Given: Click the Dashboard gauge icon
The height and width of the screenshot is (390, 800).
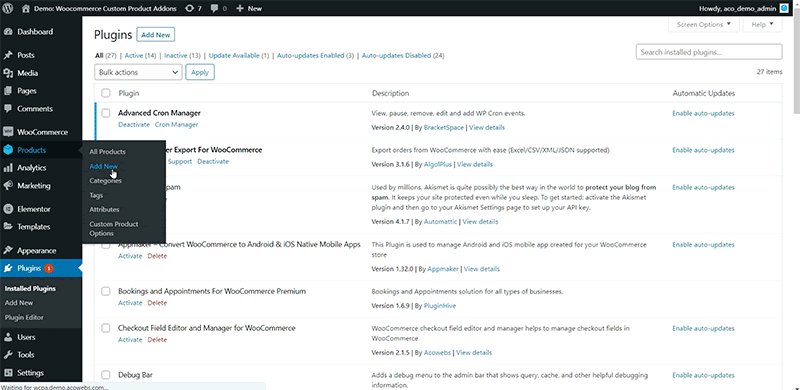Looking at the screenshot, I should tap(8, 32).
